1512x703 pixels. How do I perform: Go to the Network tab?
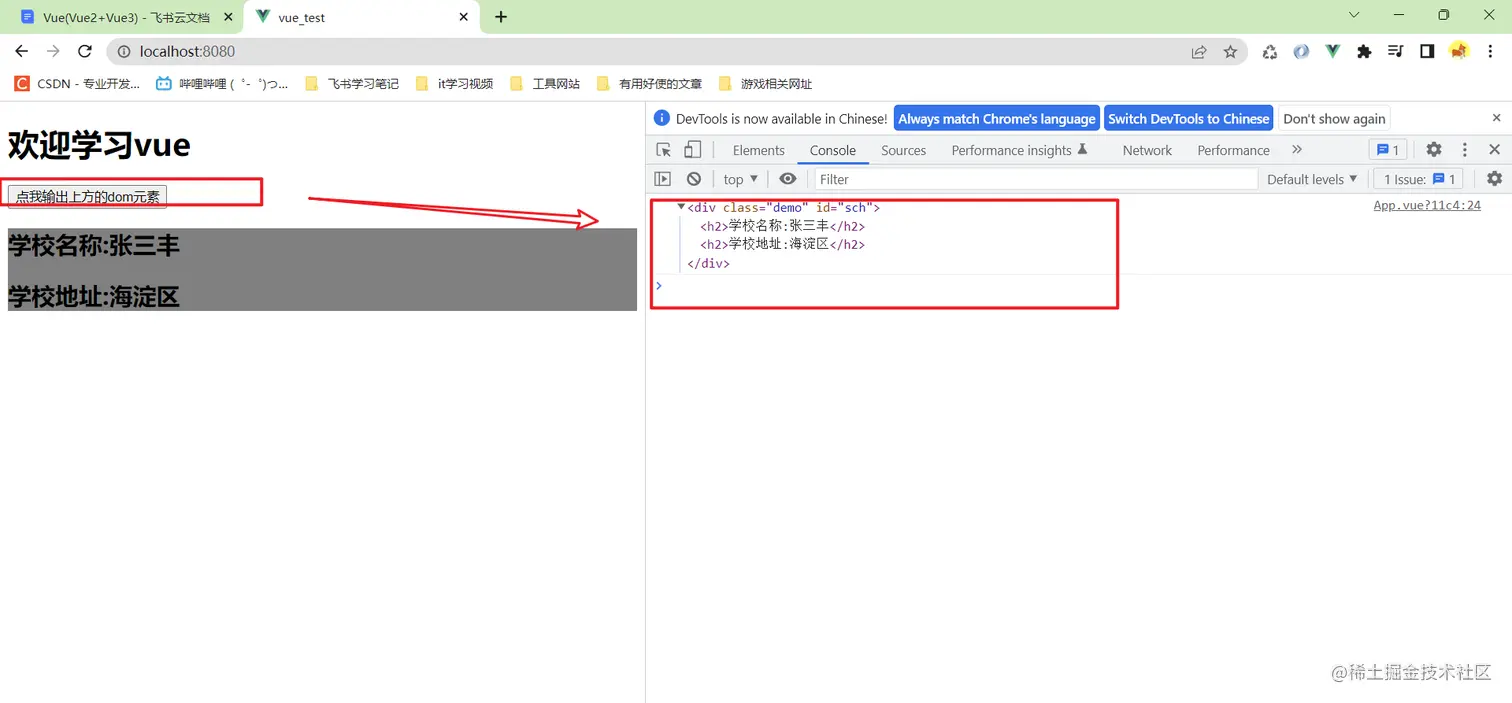(x=1147, y=150)
